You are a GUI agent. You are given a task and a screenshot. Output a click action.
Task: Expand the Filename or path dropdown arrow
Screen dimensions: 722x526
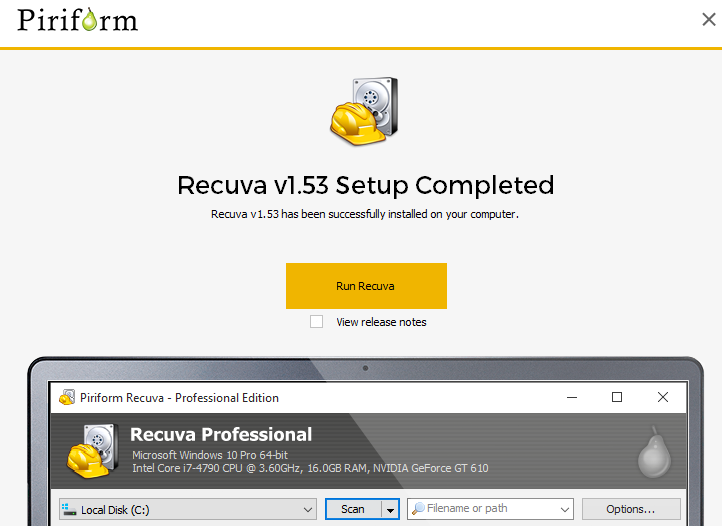coord(565,509)
